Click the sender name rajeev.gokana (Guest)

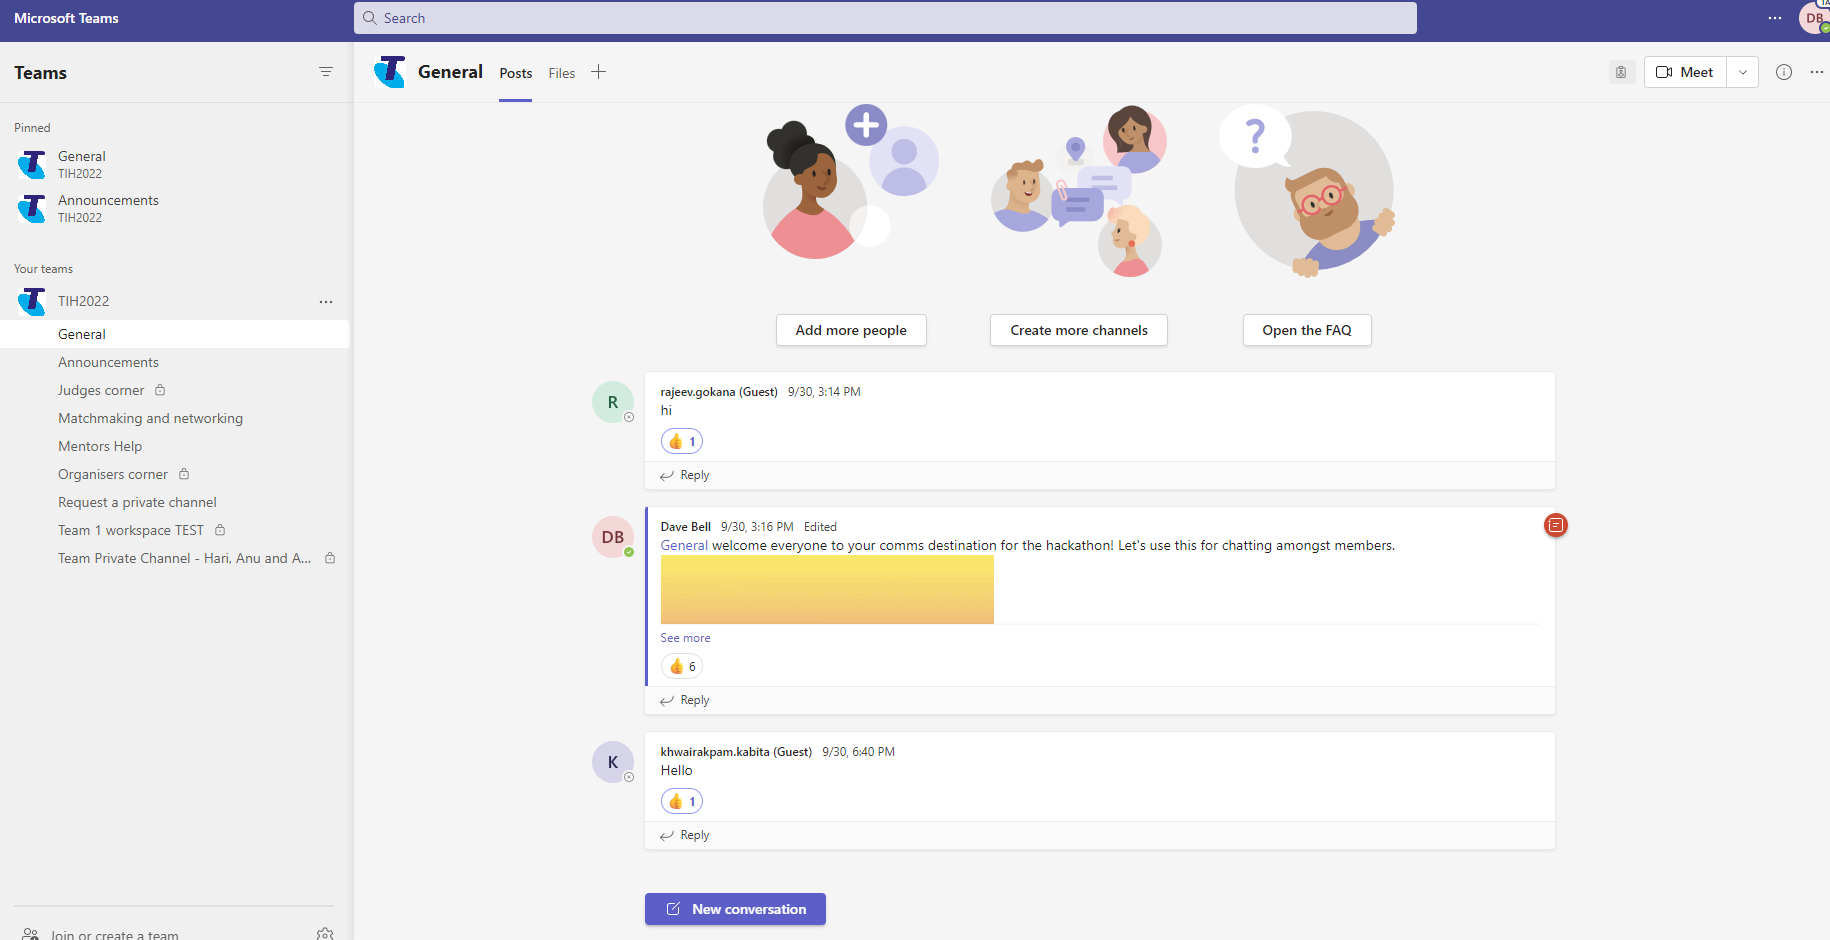[719, 392]
